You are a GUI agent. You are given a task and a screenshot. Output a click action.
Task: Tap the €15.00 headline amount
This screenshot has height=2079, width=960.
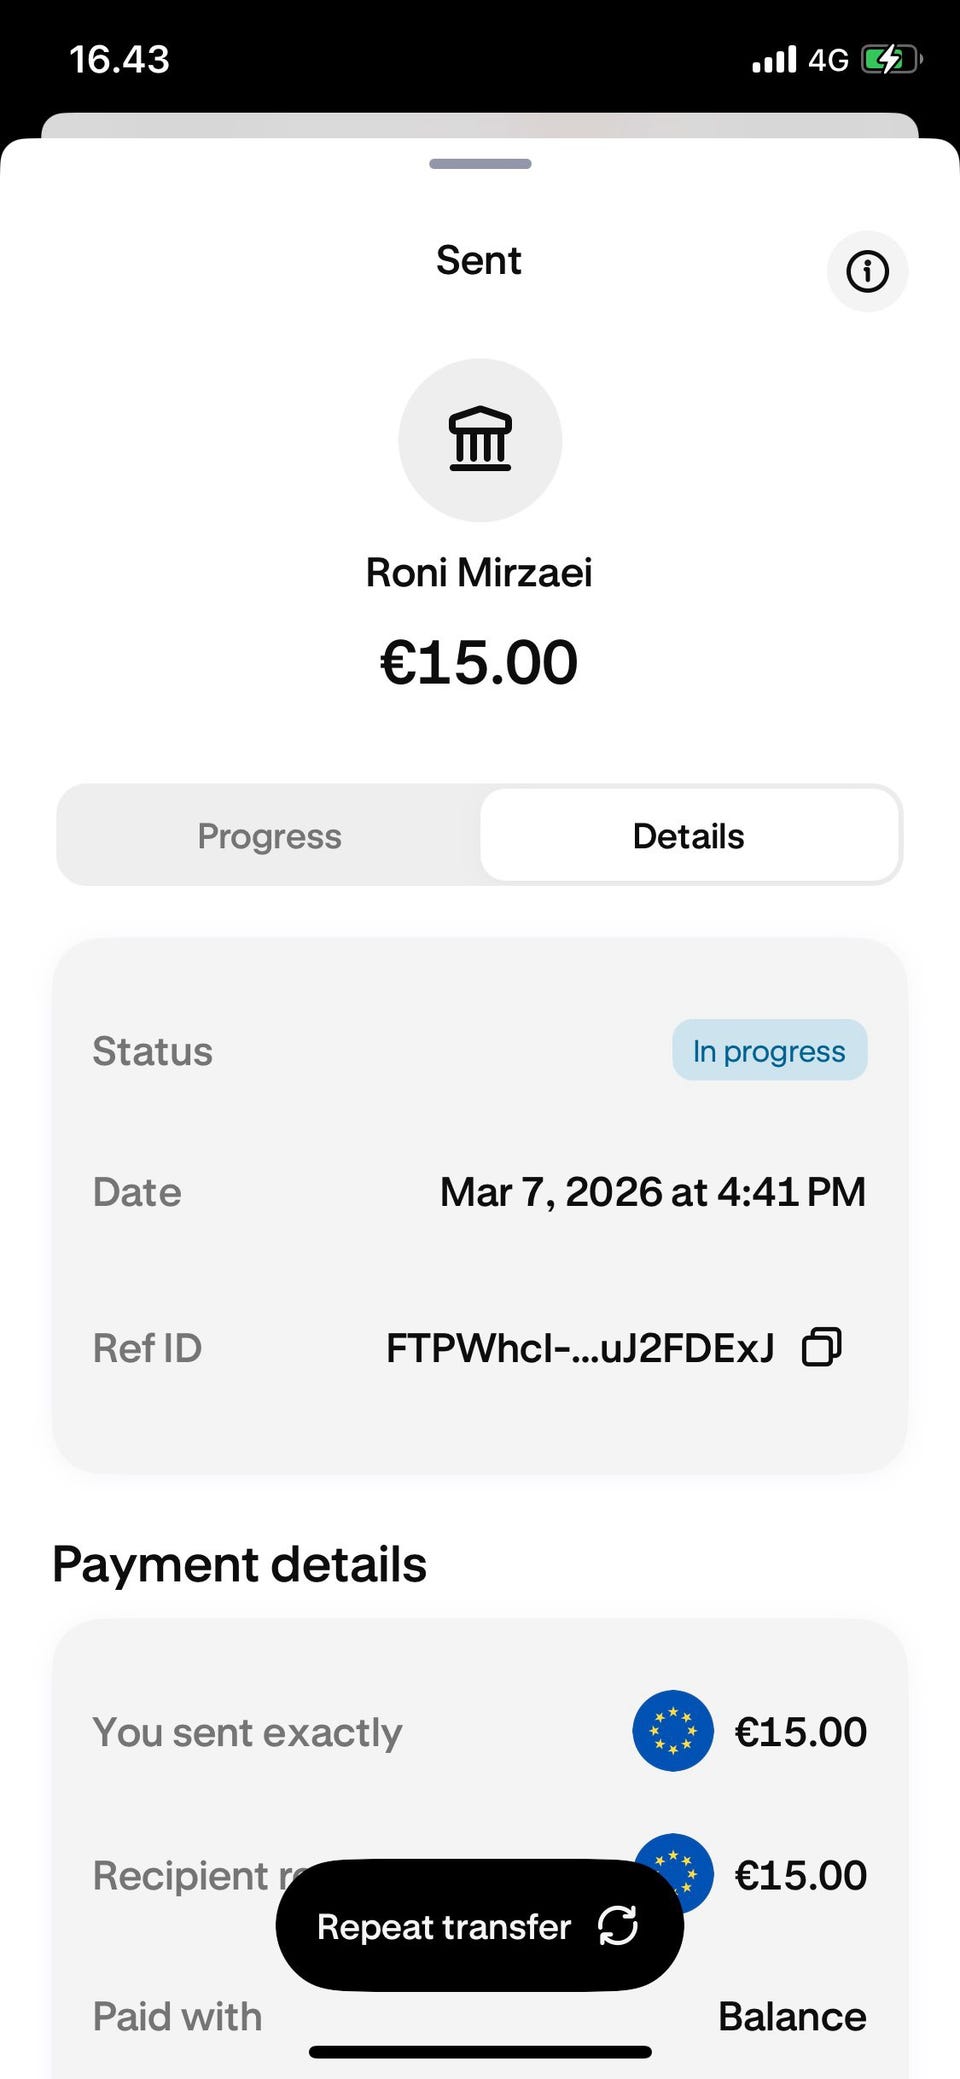[x=479, y=662]
